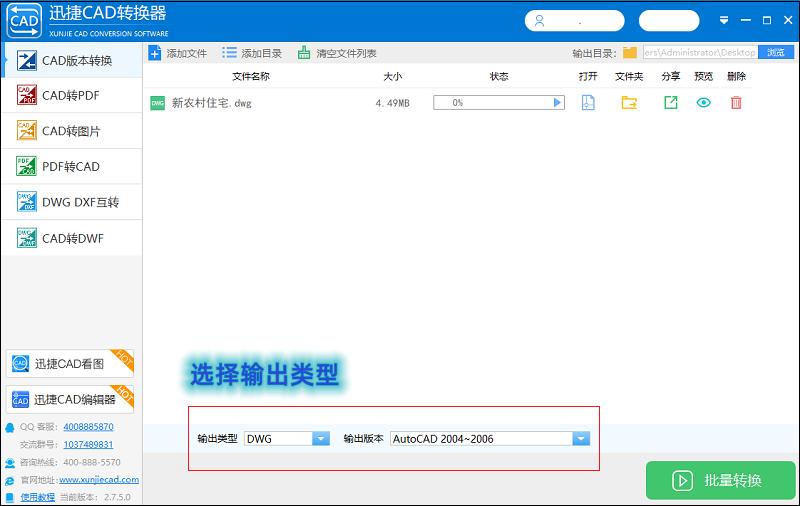Select the file name 新农村住宅.dwg
This screenshot has width=800, height=506.
pyautogui.click(x=211, y=103)
